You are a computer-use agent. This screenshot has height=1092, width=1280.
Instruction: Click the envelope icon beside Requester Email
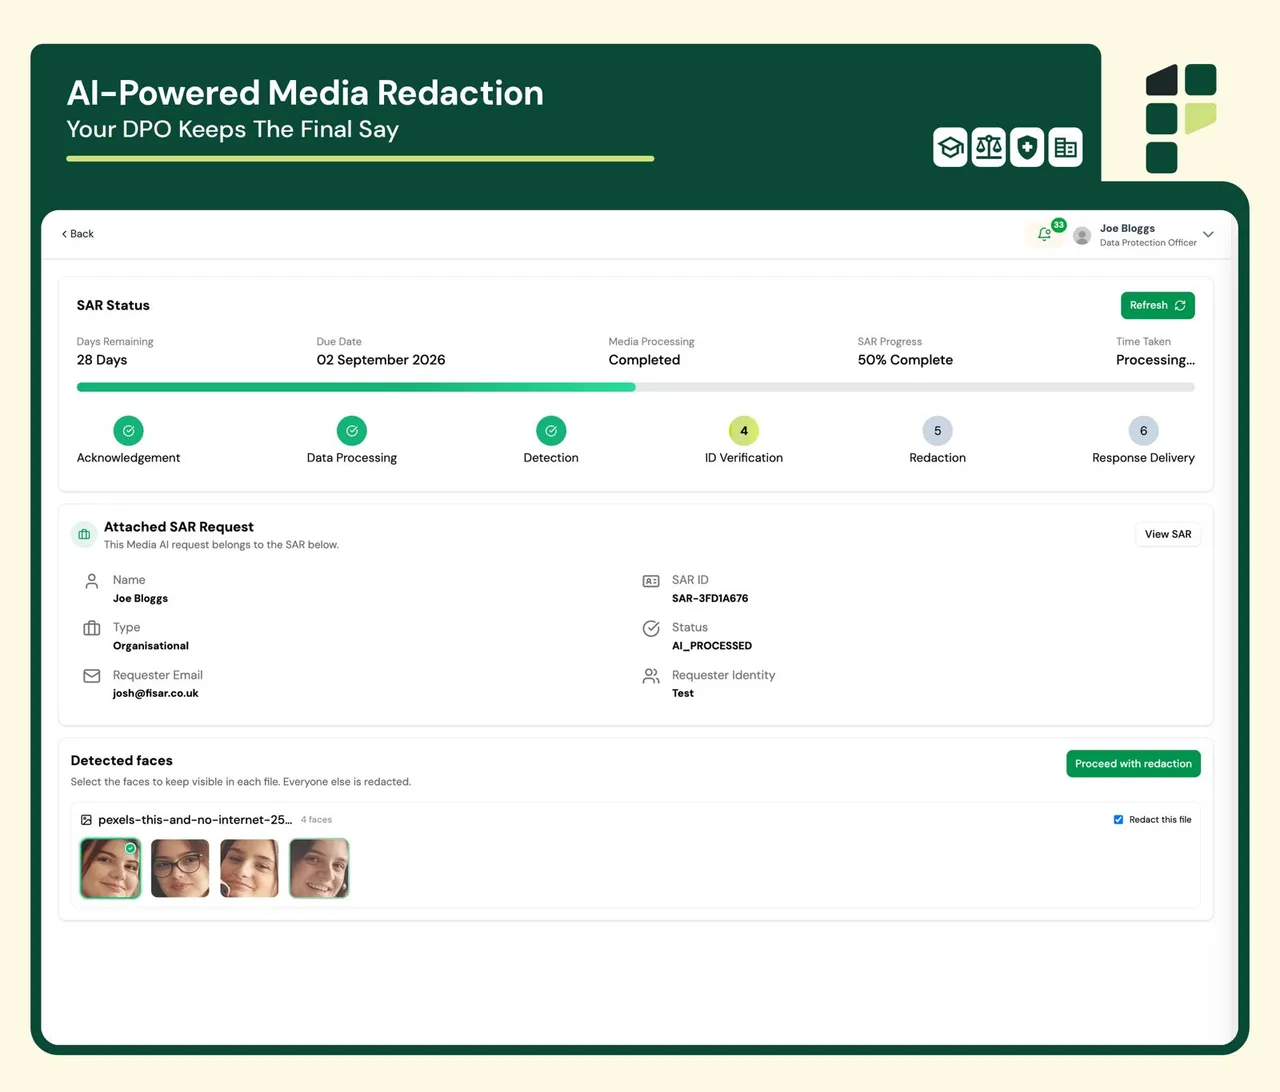[x=92, y=676]
